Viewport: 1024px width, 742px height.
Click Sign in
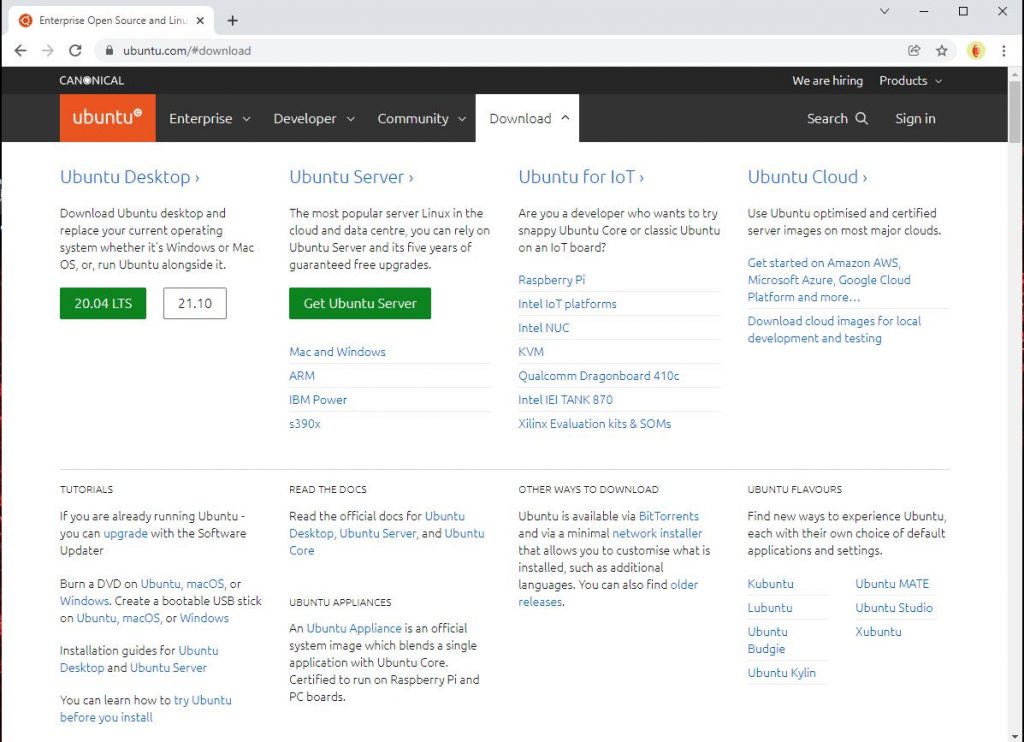click(x=915, y=118)
